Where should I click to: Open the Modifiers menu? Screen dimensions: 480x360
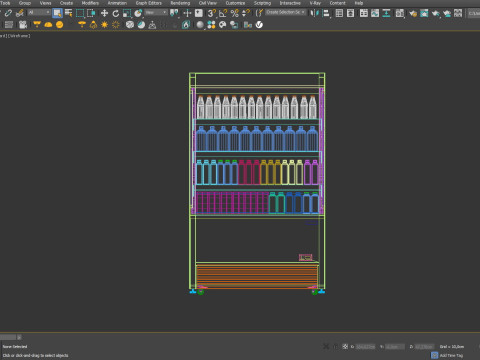click(x=90, y=3)
